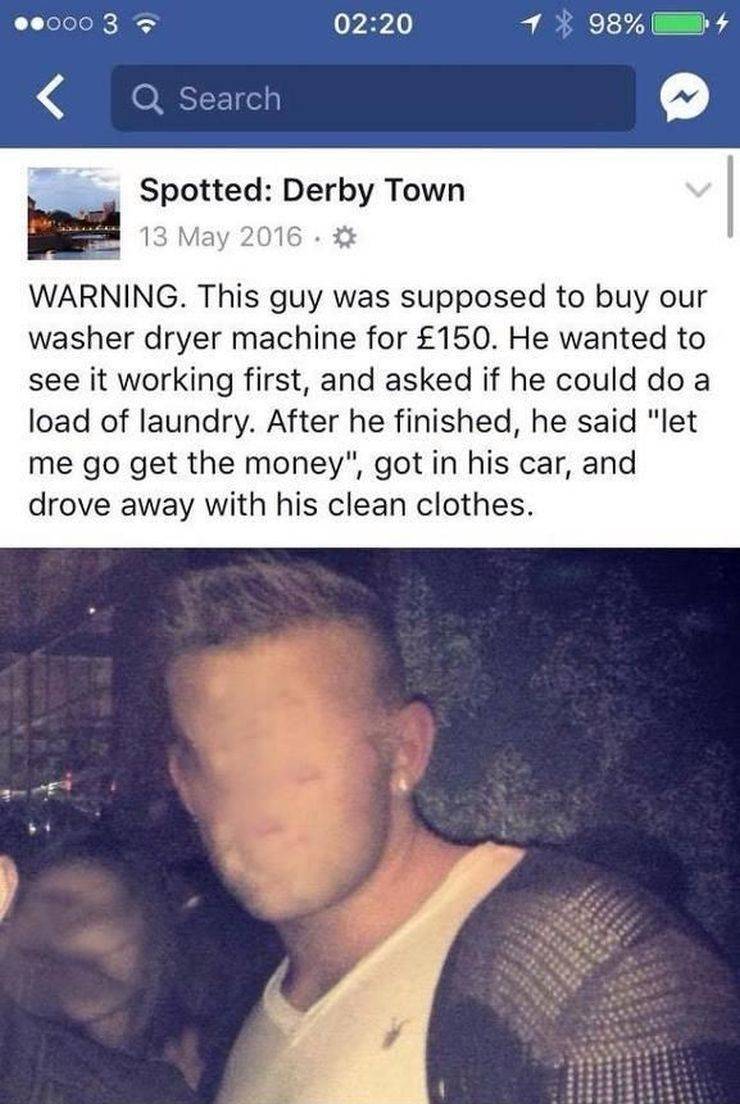Expand the post options chevron
The height and width of the screenshot is (1104, 740).
(x=698, y=189)
